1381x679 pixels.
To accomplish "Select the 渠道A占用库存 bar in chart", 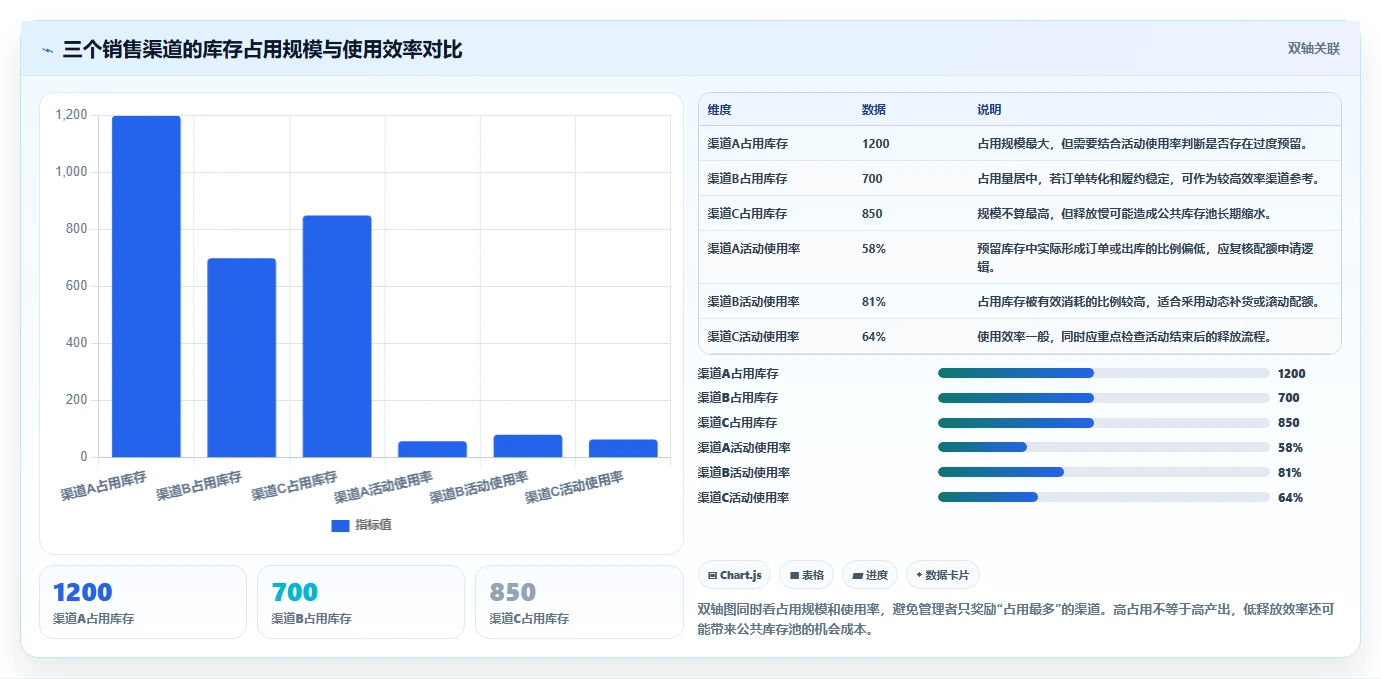I will tap(146, 286).
